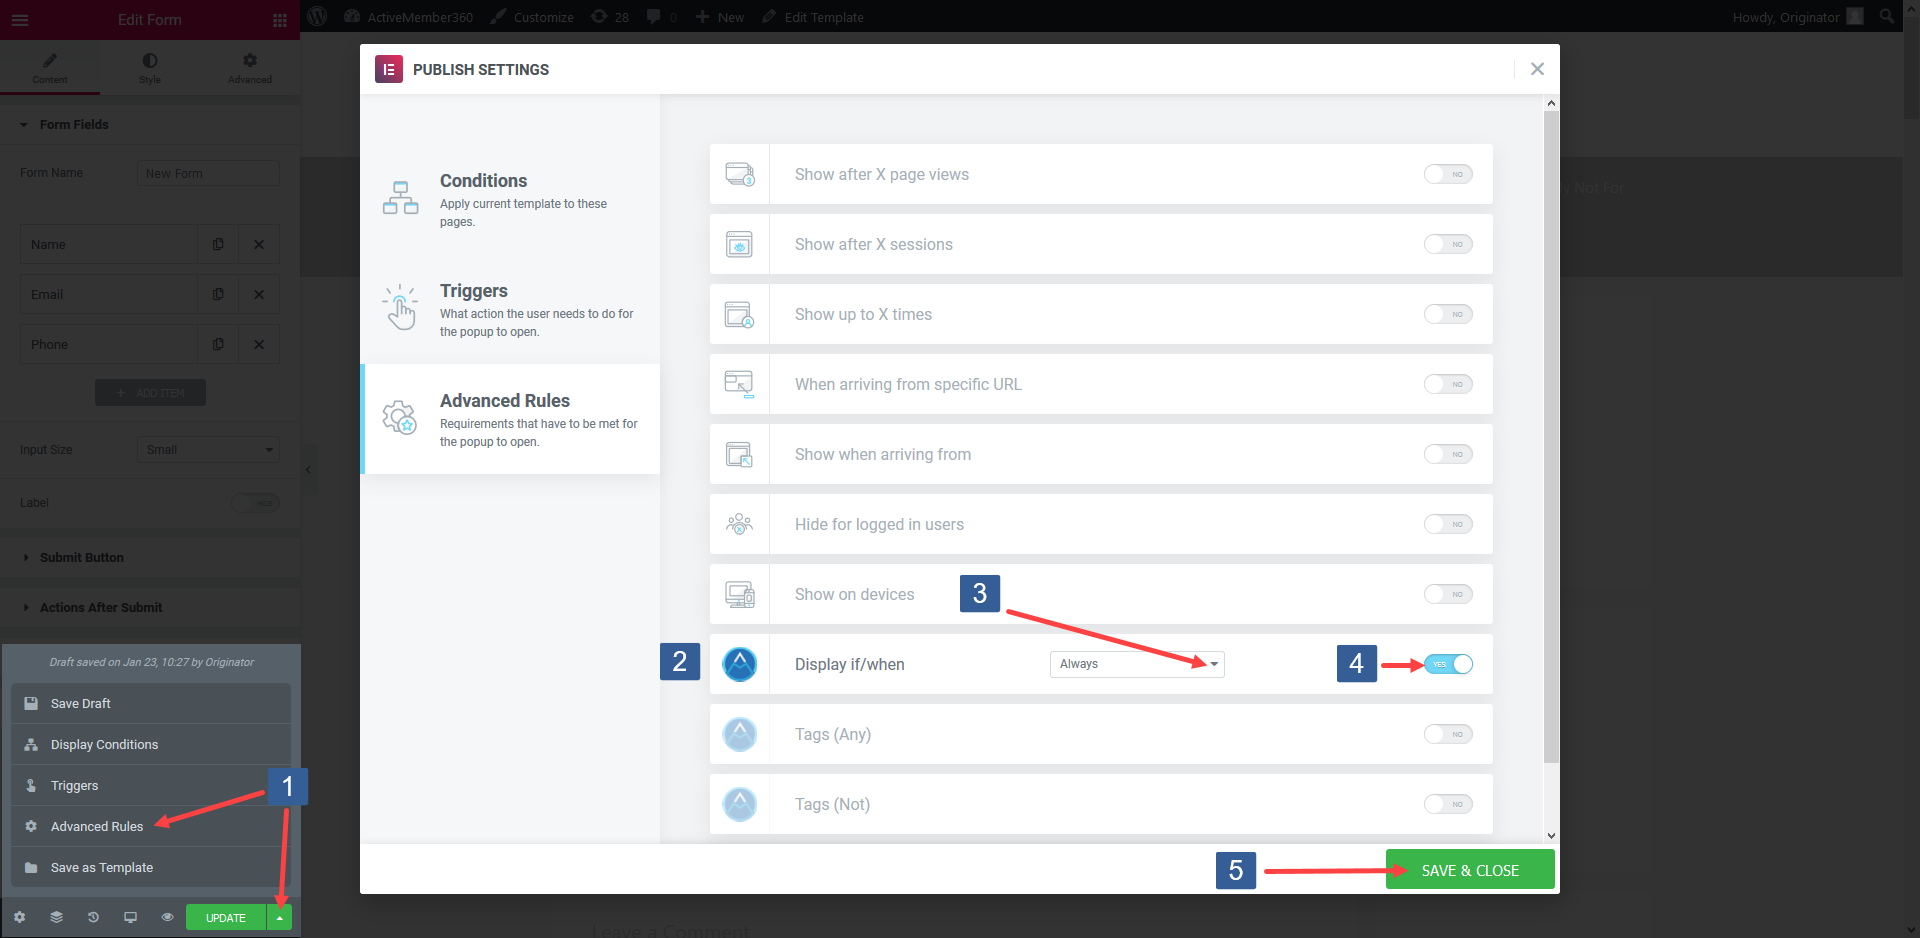Open the Input Size dropdown

pyautogui.click(x=207, y=449)
